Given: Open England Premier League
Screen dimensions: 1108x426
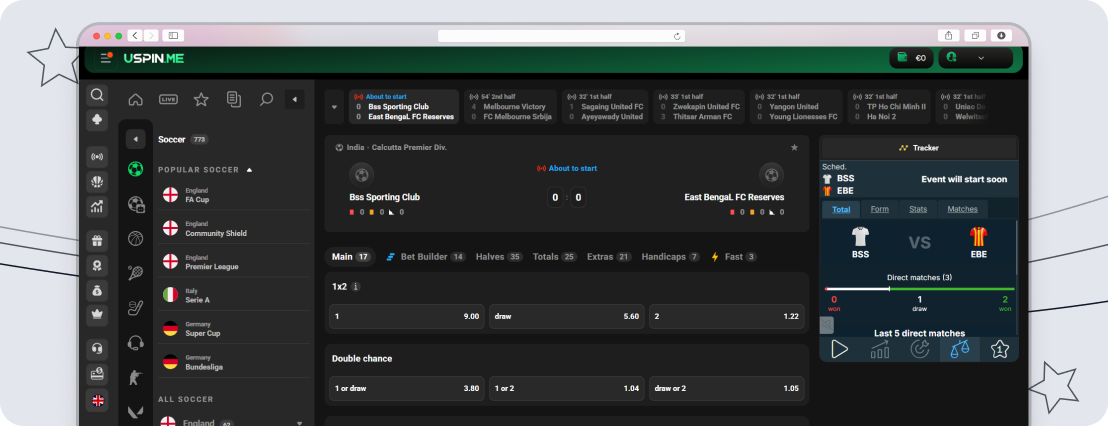Looking at the screenshot, I should (233, 262).
